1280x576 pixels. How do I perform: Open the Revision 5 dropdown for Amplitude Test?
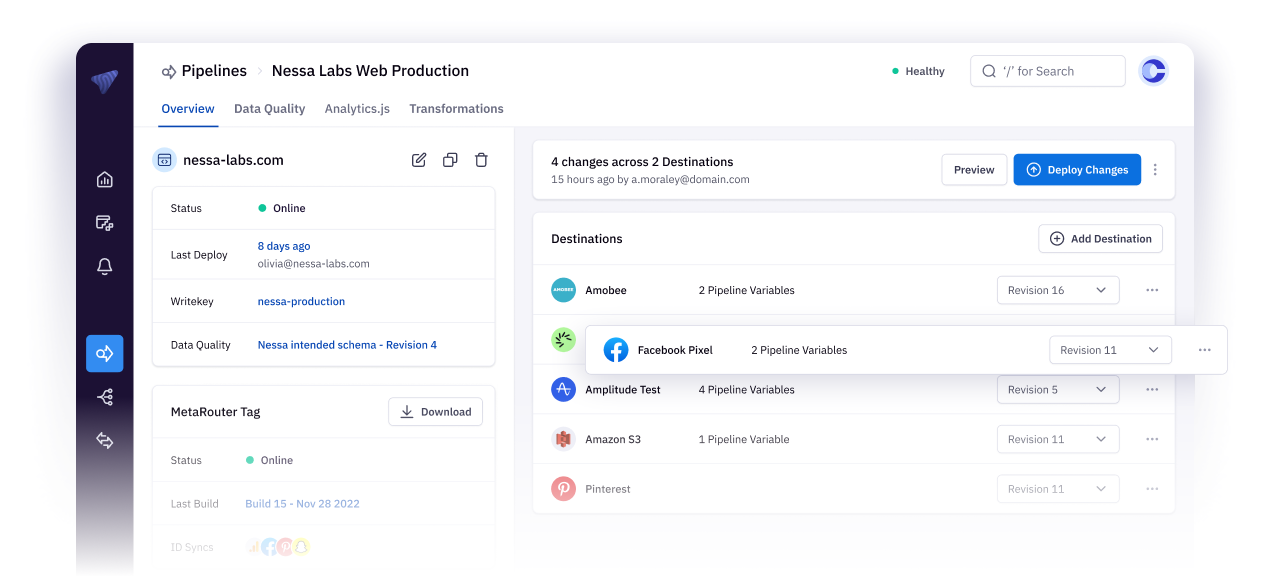[1058, 390]
